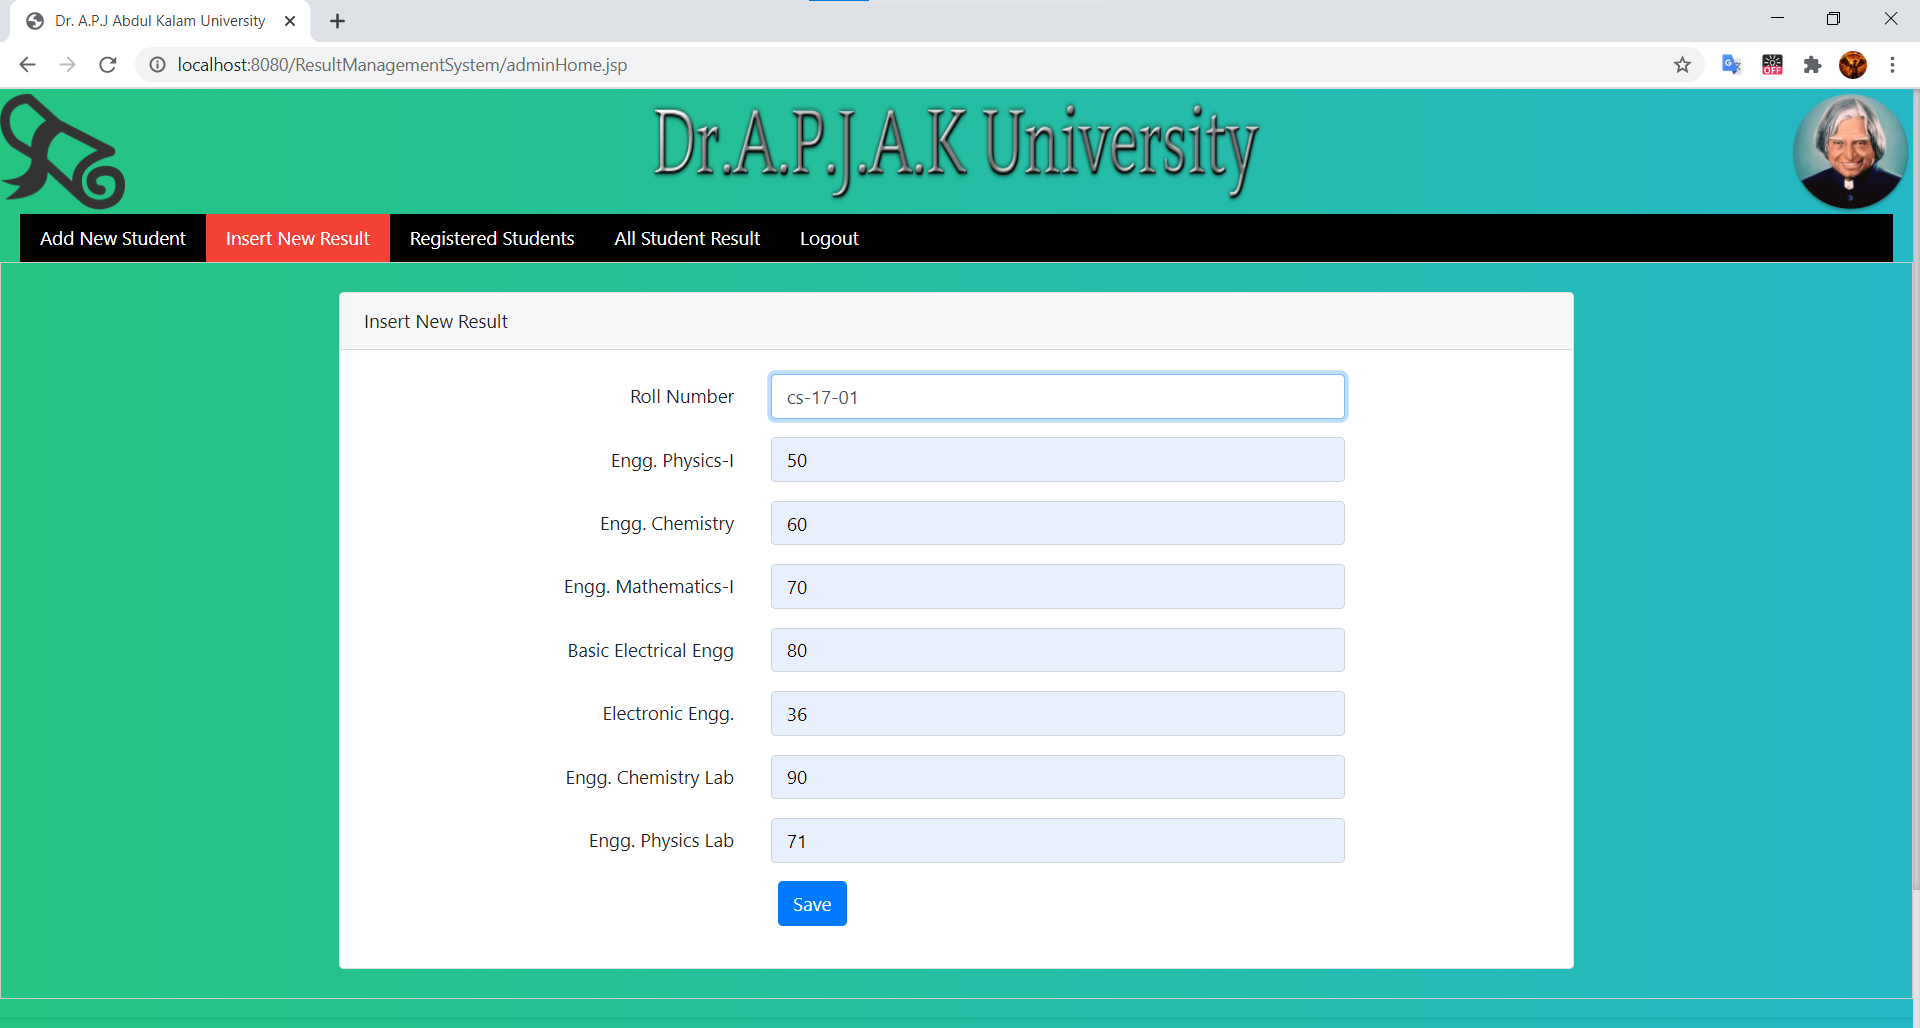The width and height of the screenshot is (1920, 1028).
Task: Click the browser address bar URL
Action: 402,65
